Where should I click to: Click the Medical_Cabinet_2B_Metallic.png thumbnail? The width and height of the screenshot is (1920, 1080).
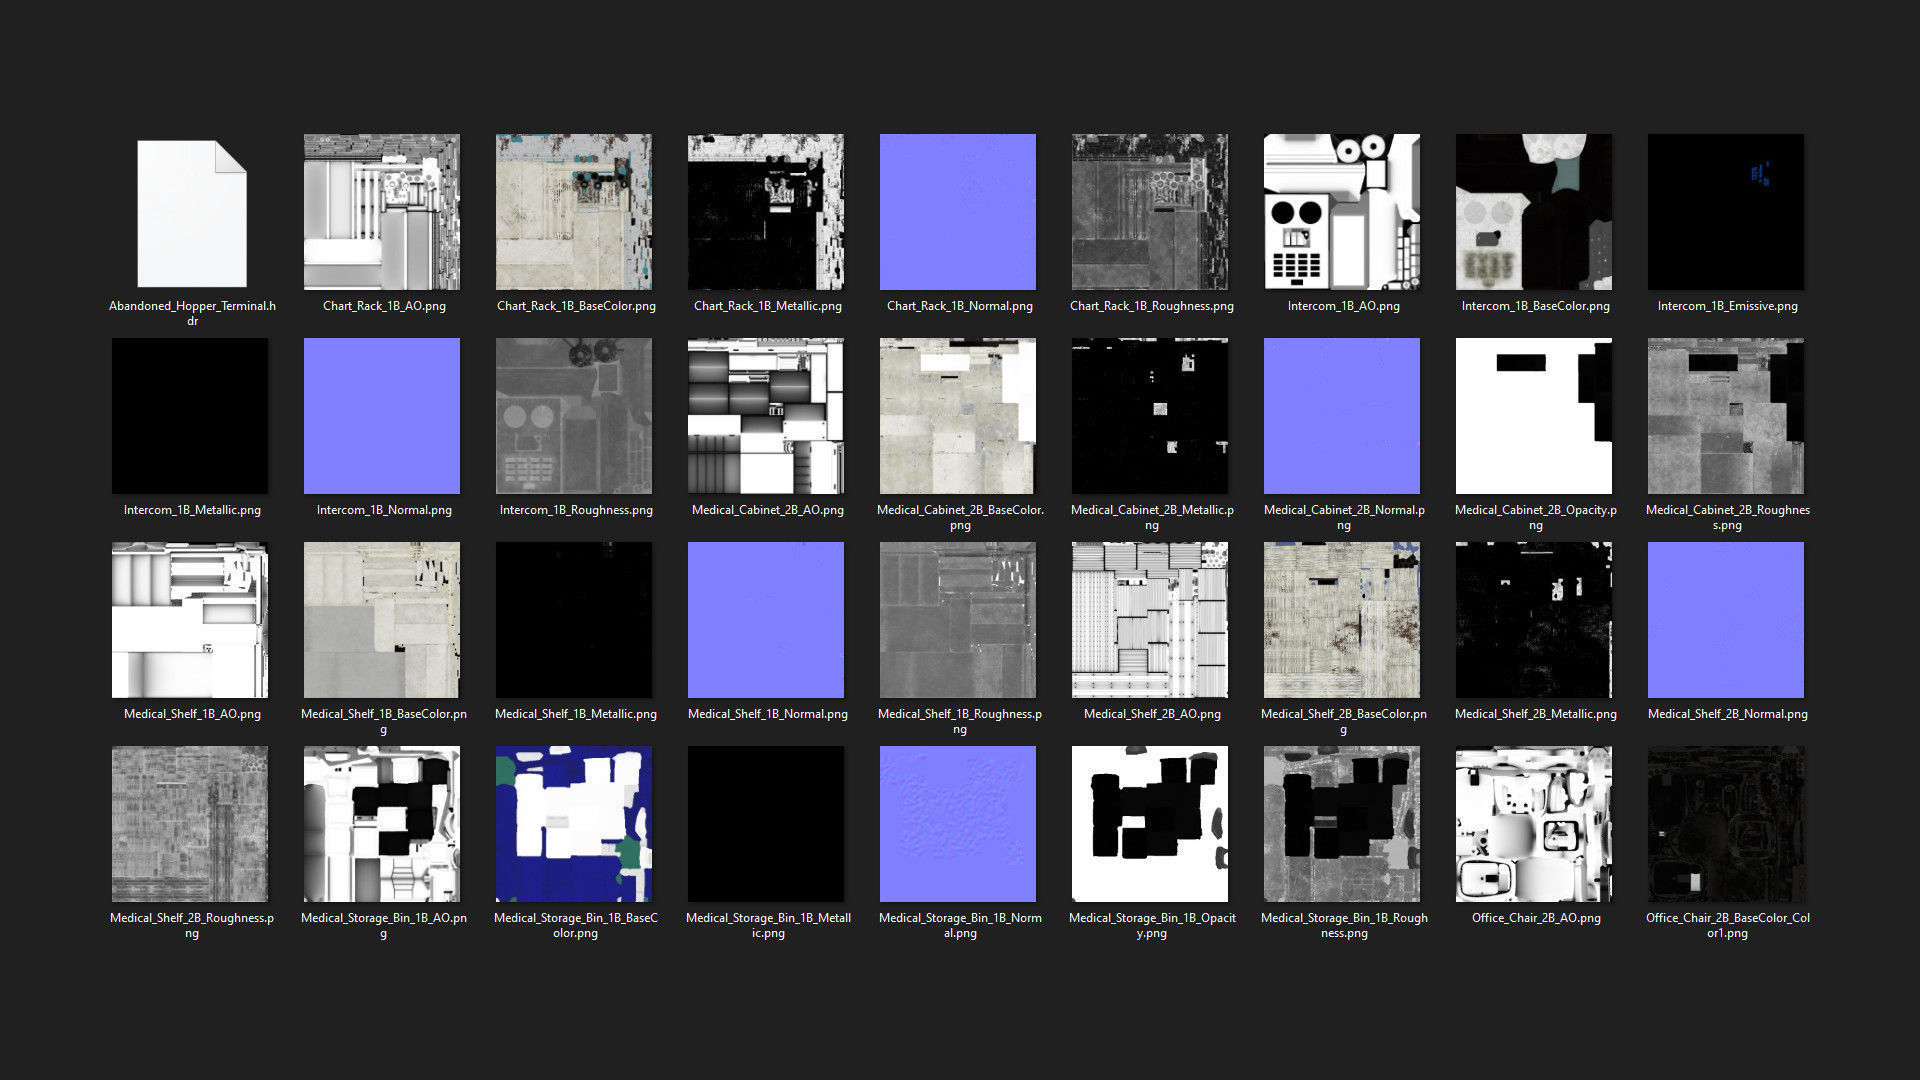(1150, 416)
